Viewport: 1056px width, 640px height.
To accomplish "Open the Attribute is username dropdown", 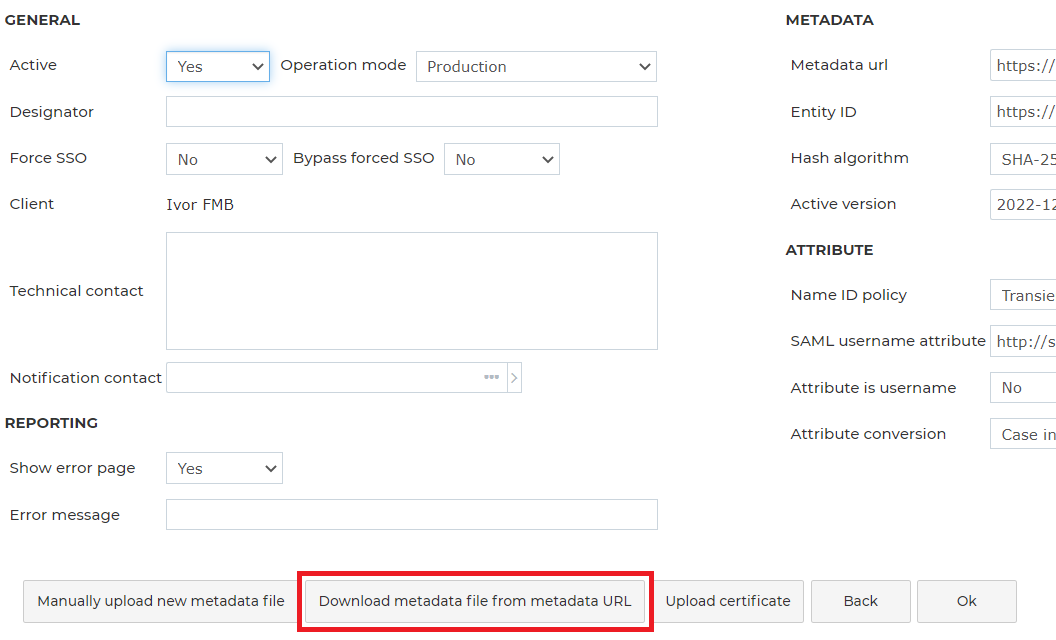I will point(1023,387).
